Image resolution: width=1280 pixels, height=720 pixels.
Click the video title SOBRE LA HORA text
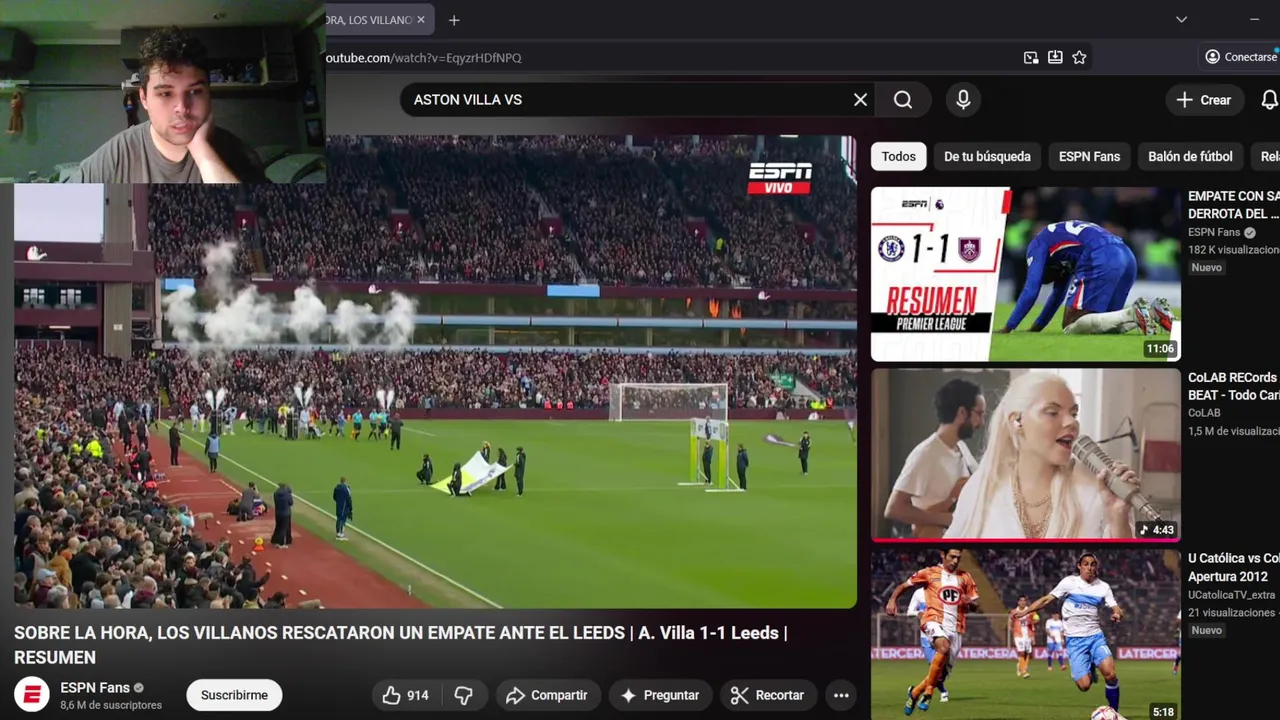coord(400,645)
